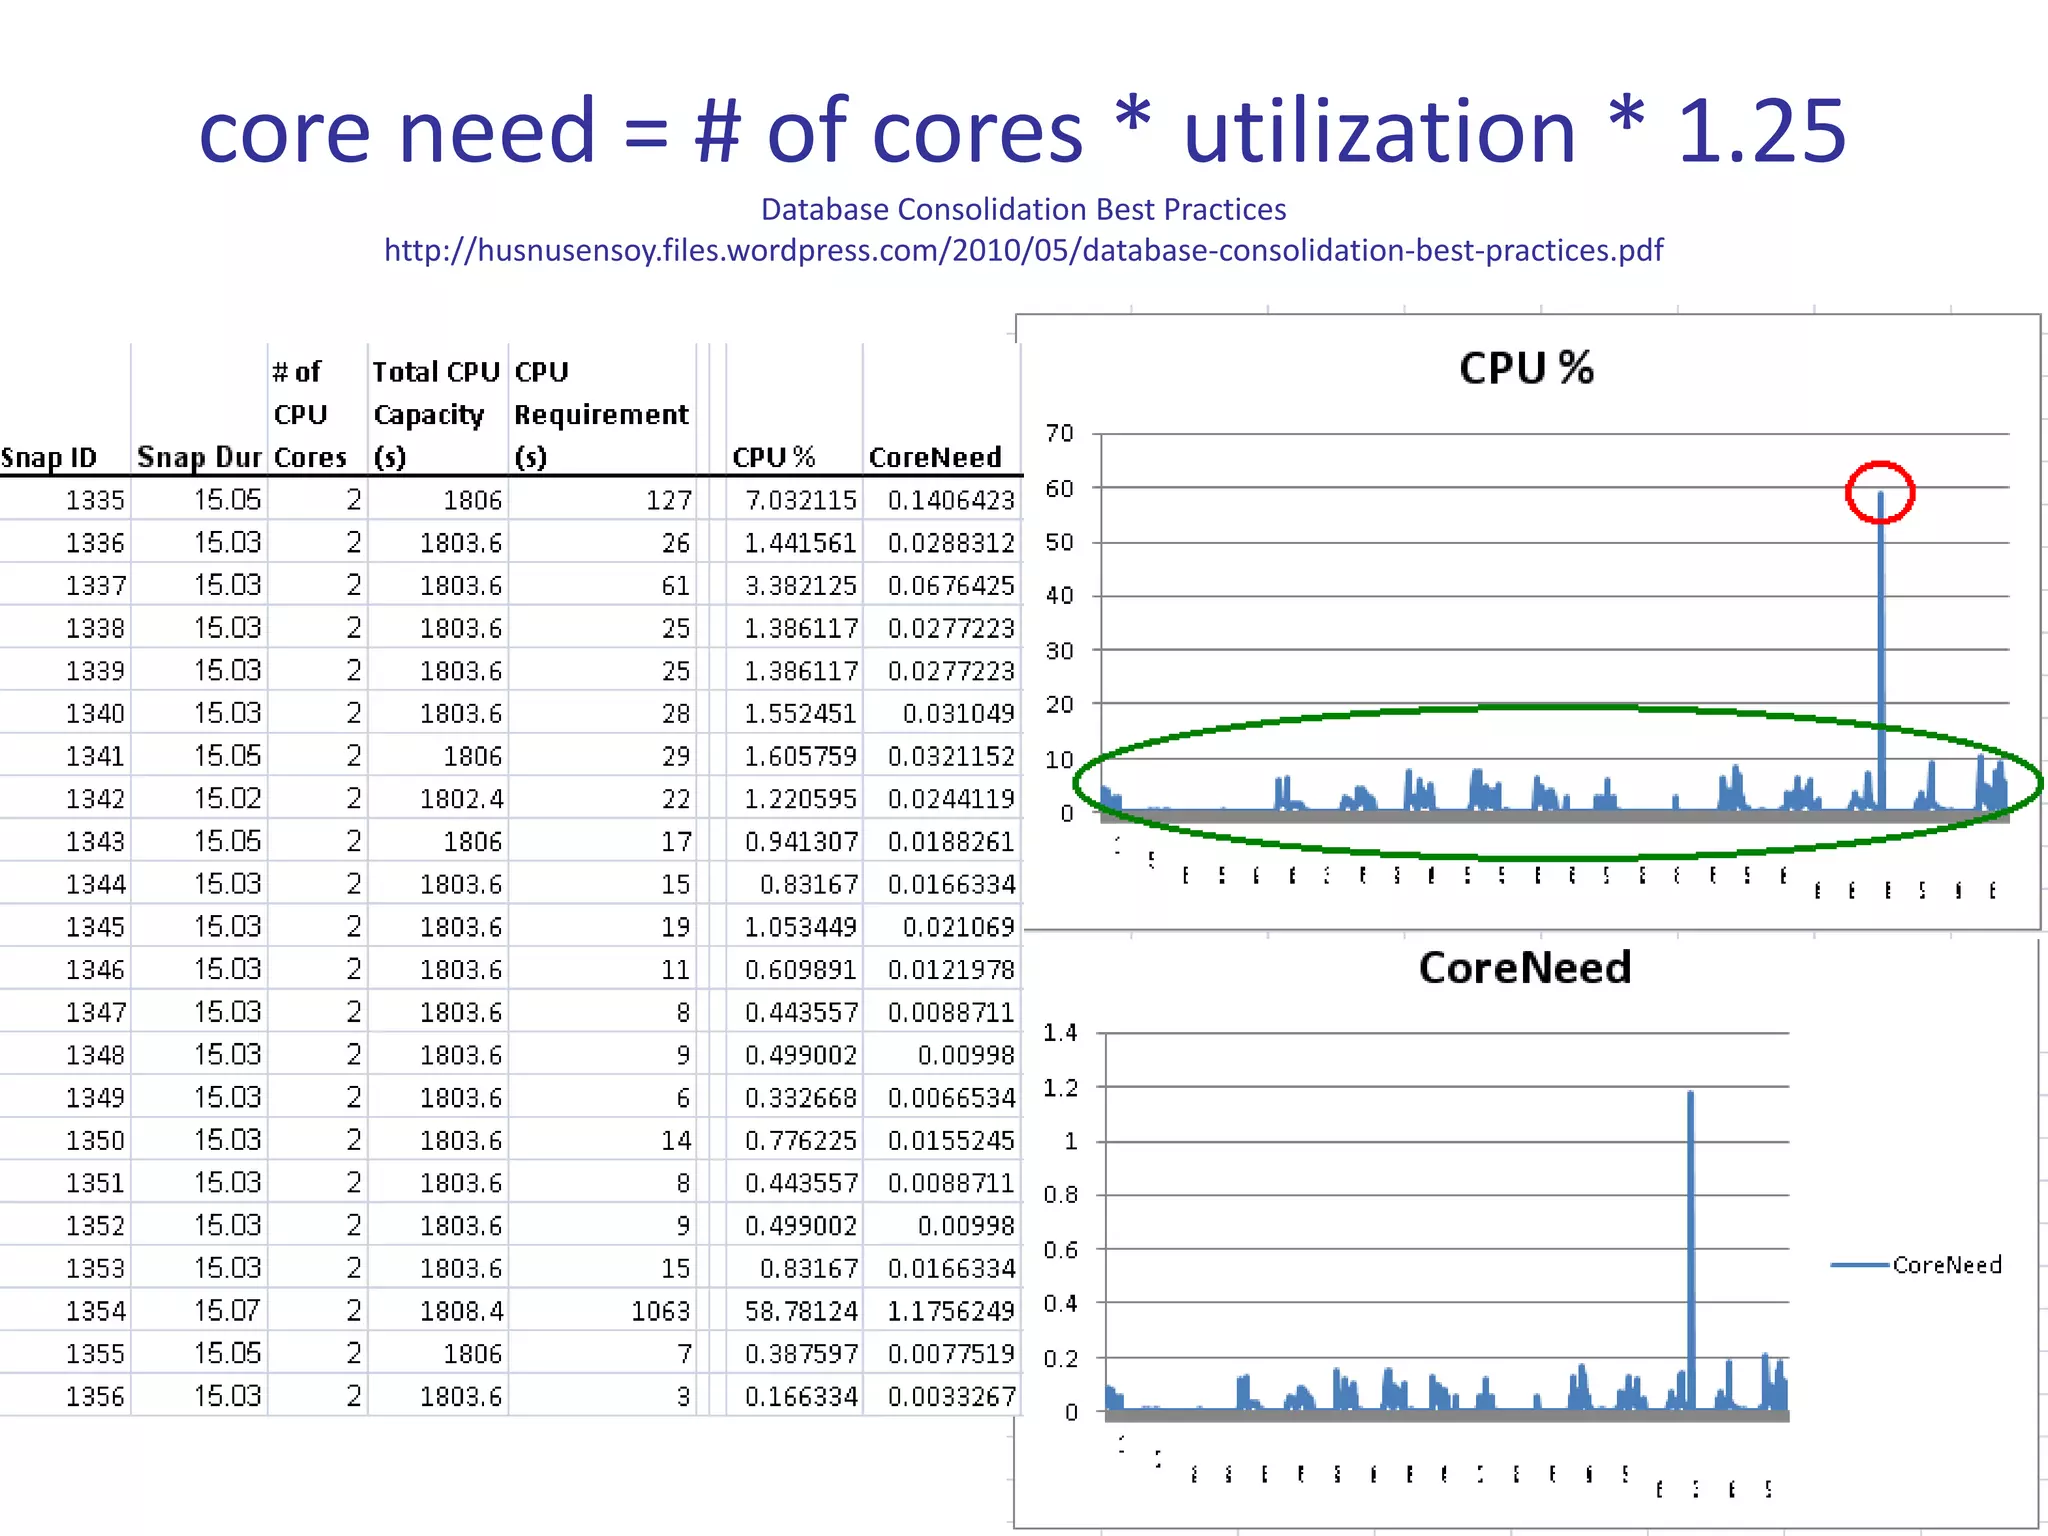Click CPU % value 0.776225
The height and width of the screenshot is (1536, 2048).
(x=801, y=1140)
